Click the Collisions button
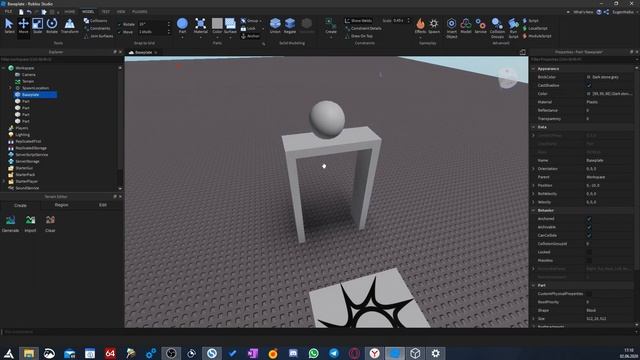This screenshot has height=360, width=640. 96,21
